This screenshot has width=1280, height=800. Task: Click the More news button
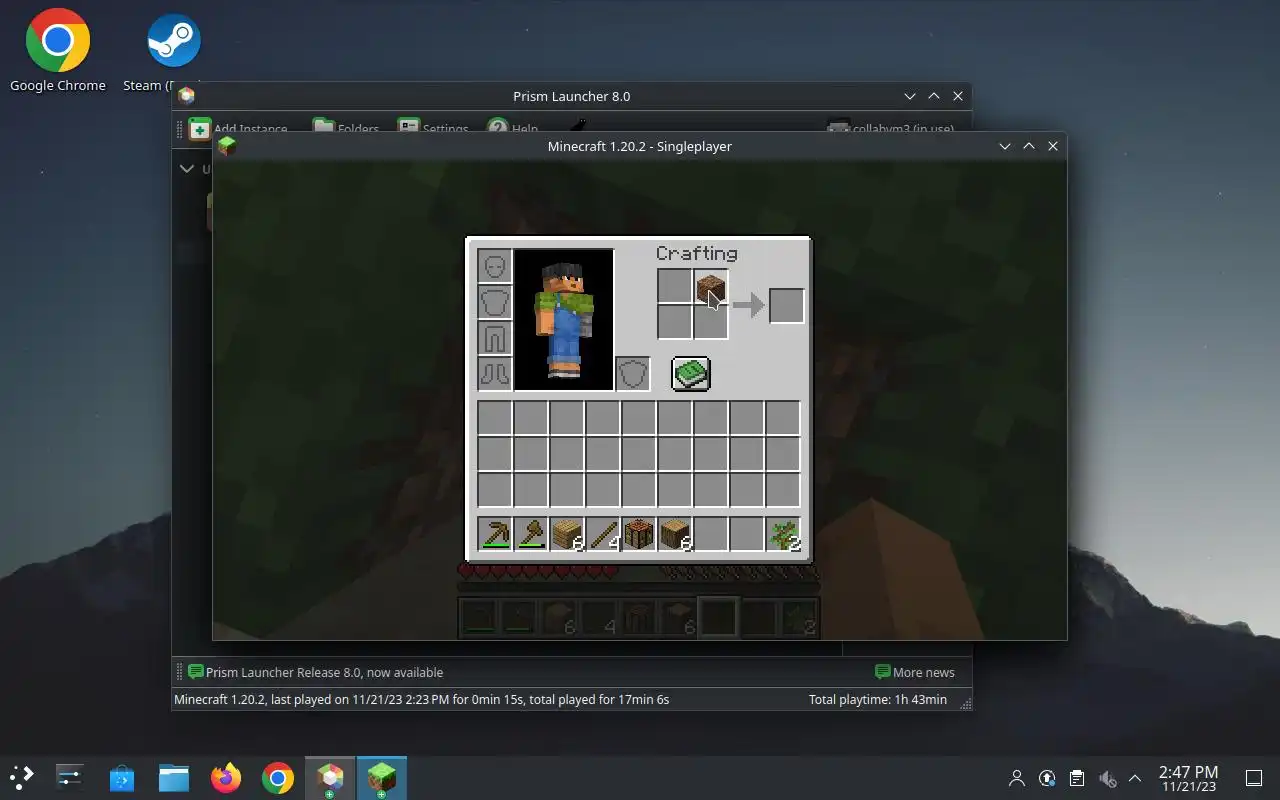[x=914, y=672]
